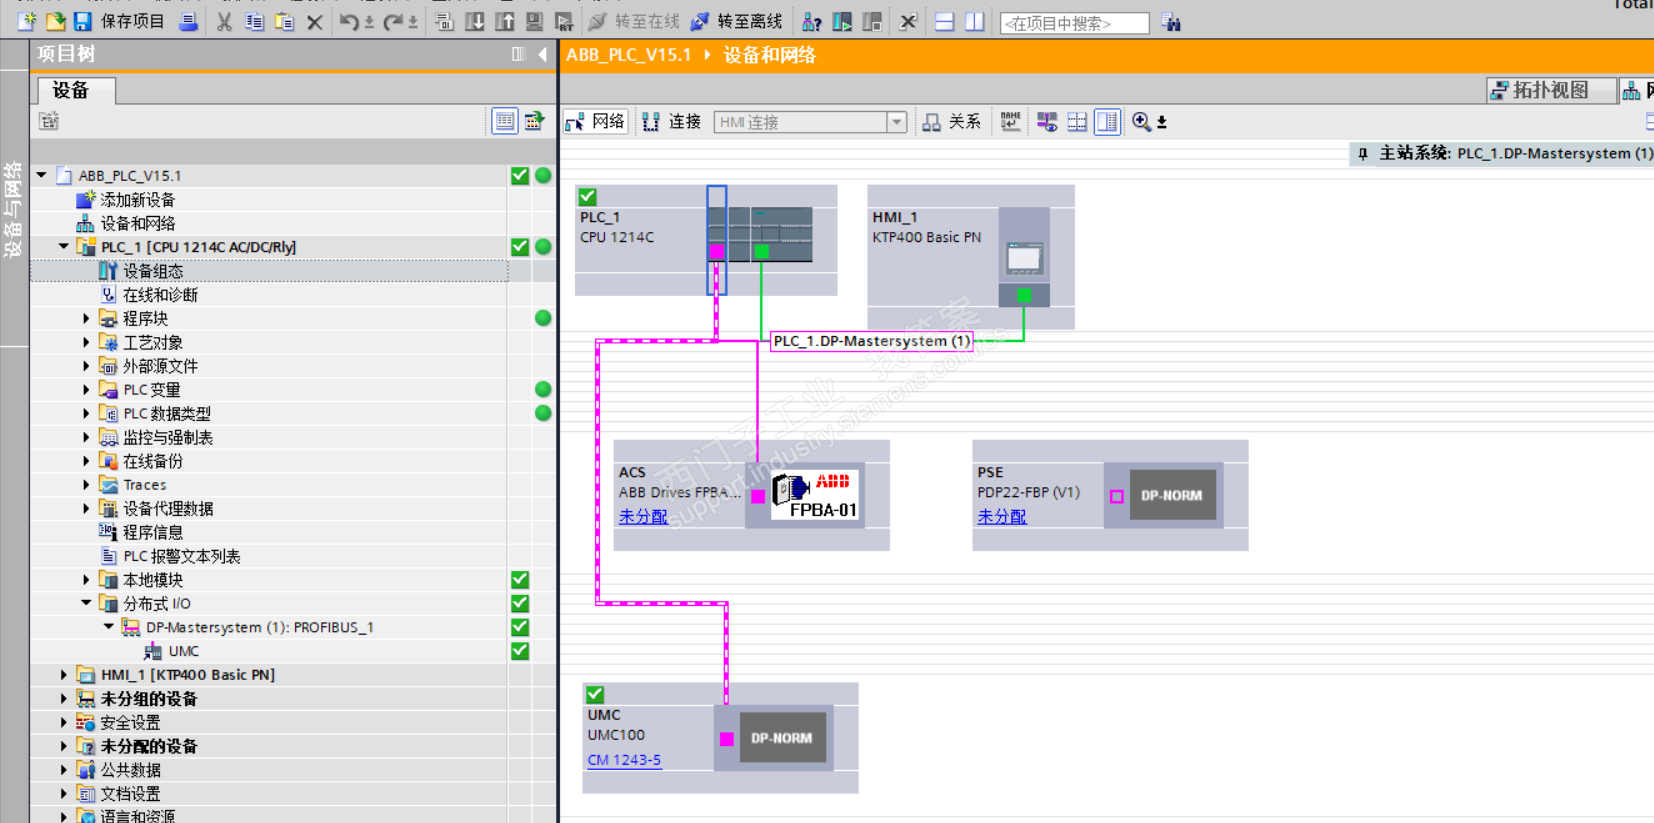Collapse the PLC_1 [CPU 1214C AC/DC/Rly] node

pyautogui.click(x=64, y=246)
